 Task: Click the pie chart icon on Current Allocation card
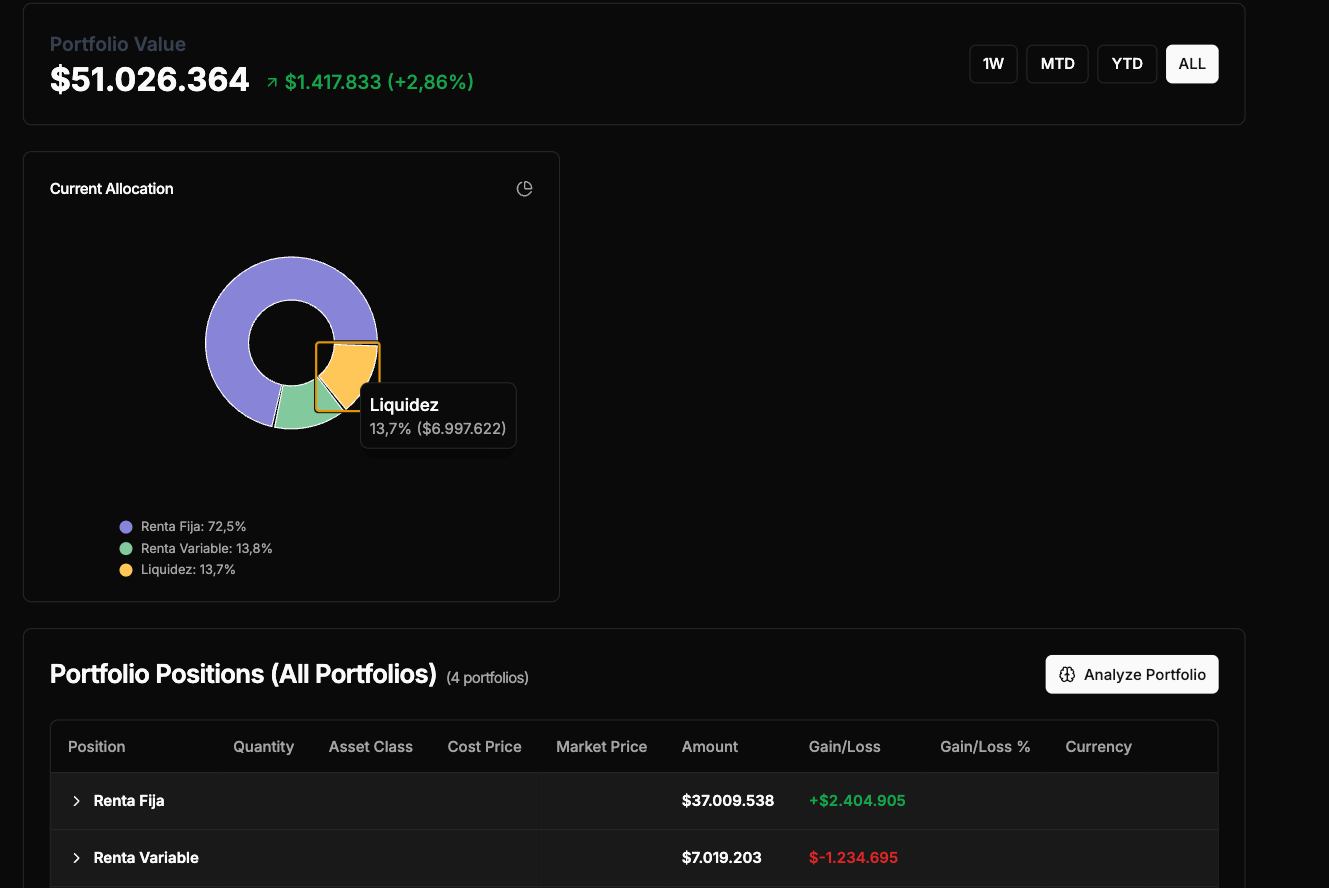pyautogui.click(x=524, y=188)
